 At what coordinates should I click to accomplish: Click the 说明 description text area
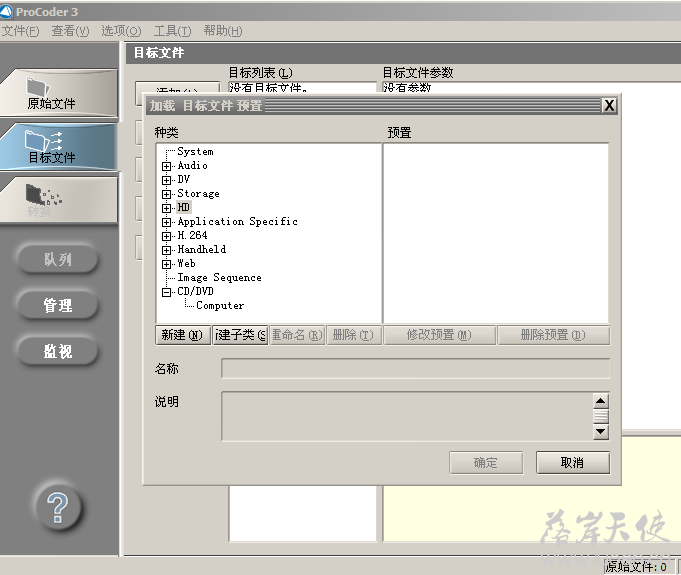(407, 416)
